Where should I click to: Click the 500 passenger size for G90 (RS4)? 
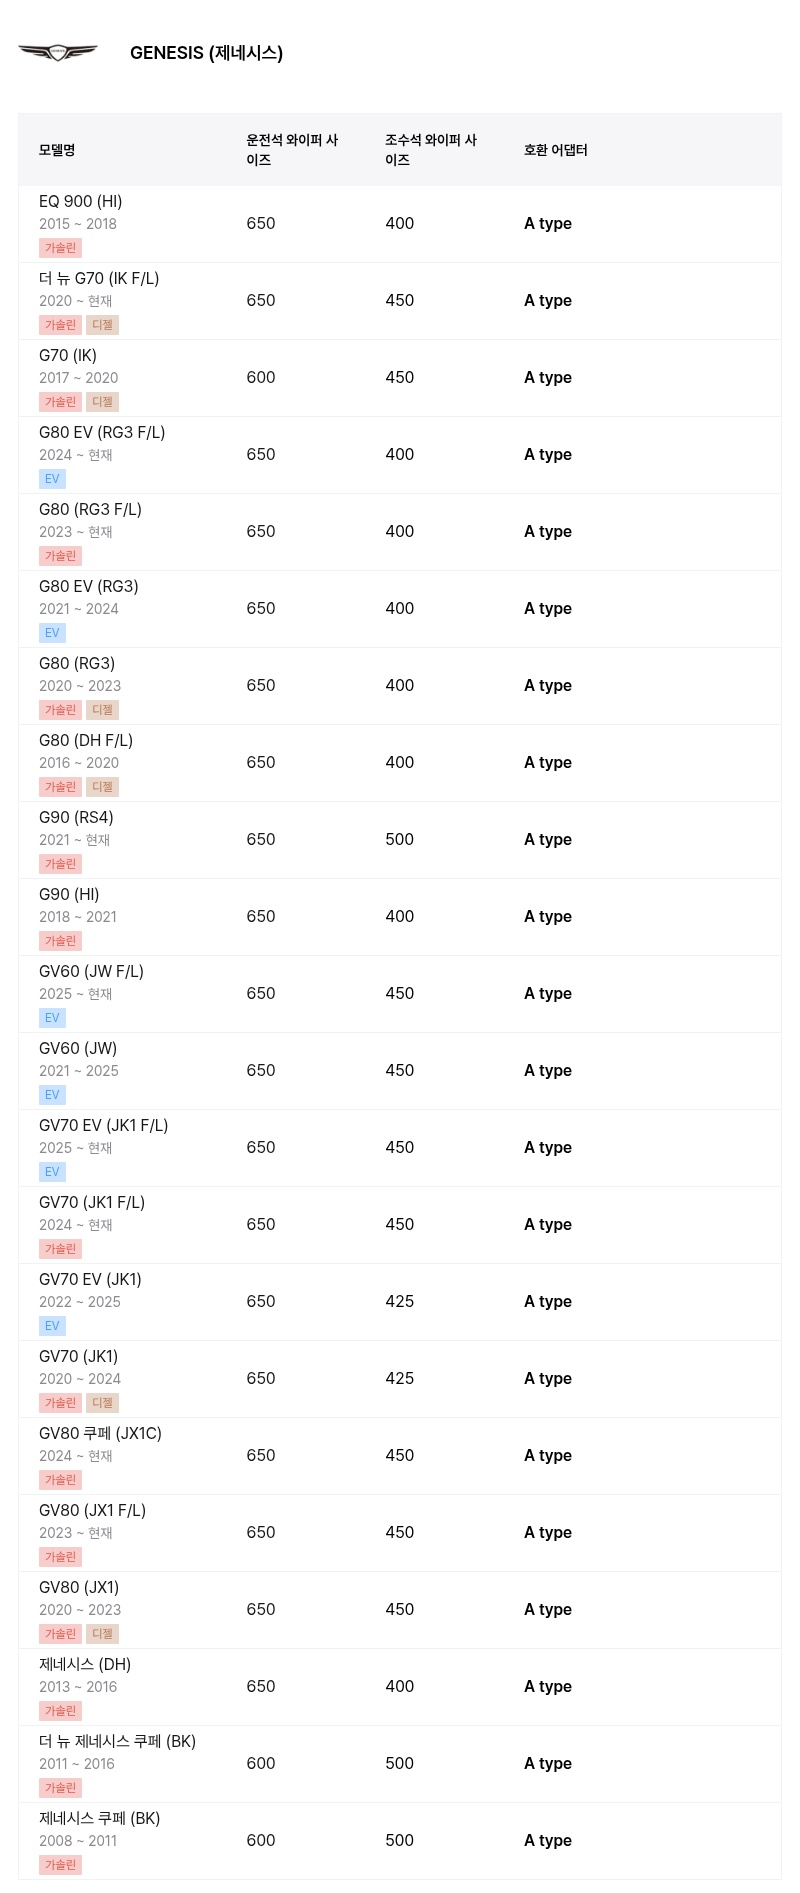(x=399, y=840)
